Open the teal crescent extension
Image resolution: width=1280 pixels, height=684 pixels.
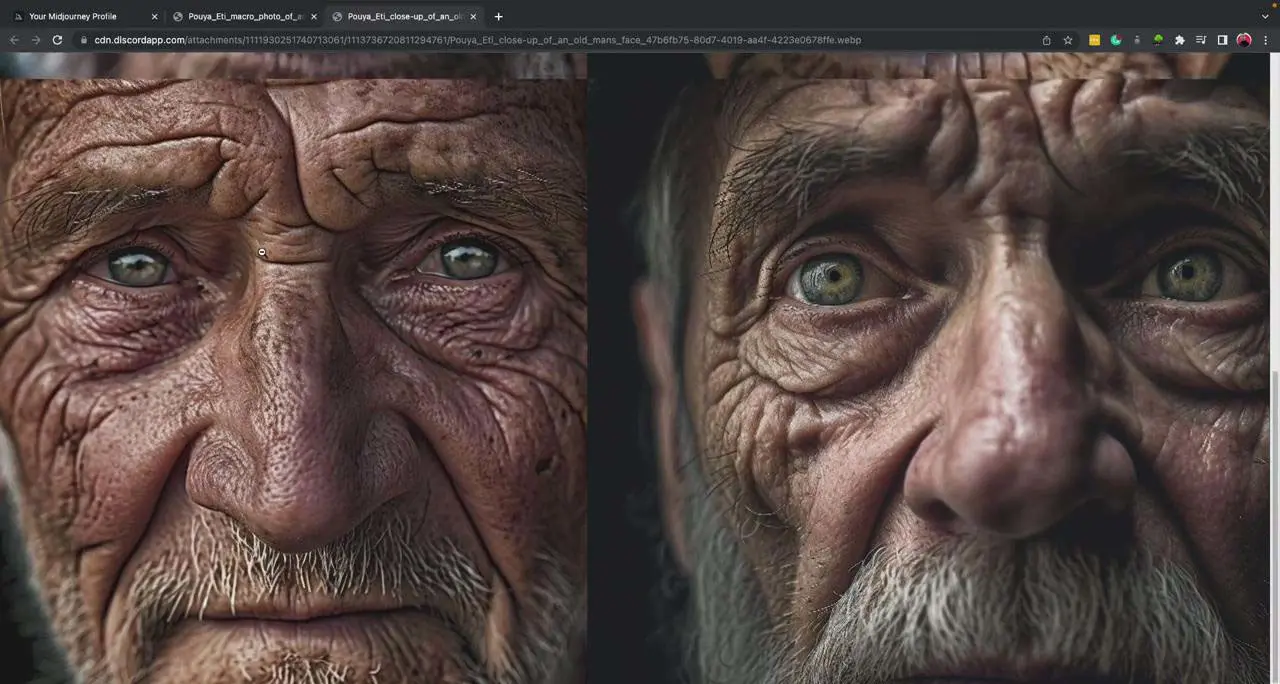coord(1115,40)
